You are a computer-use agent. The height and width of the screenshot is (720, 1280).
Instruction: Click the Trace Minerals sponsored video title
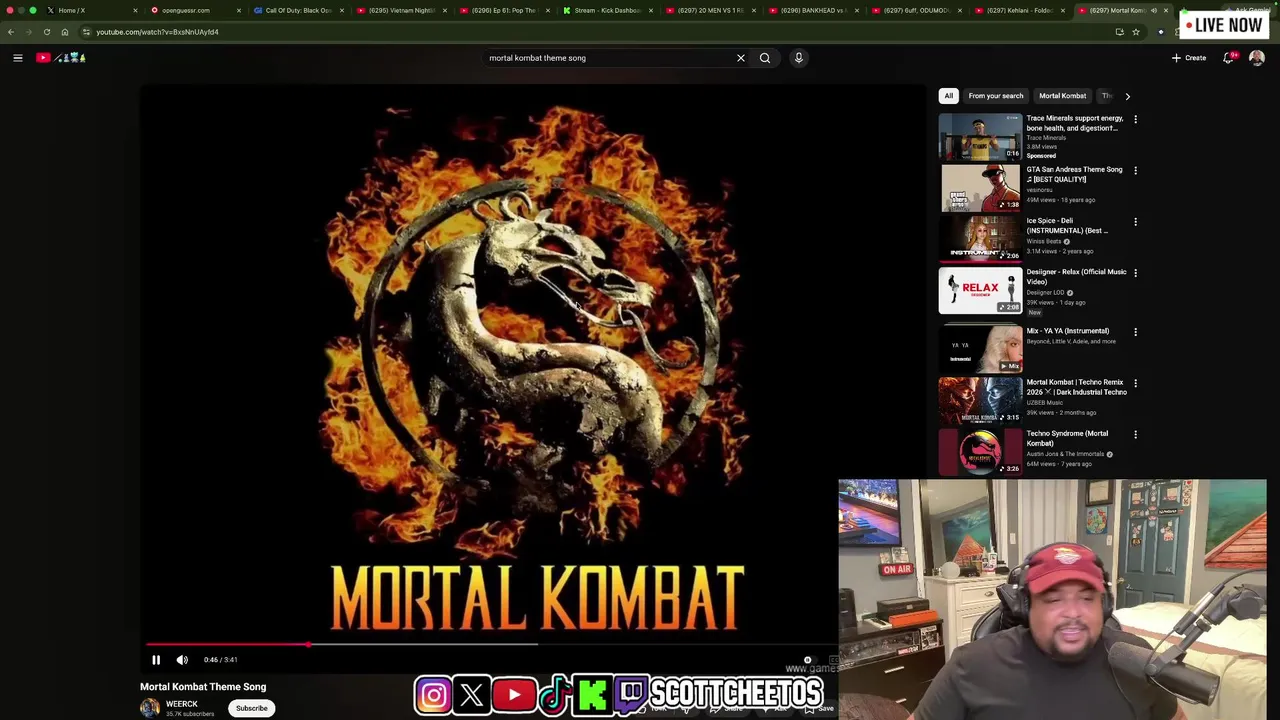pos(1075,123)
